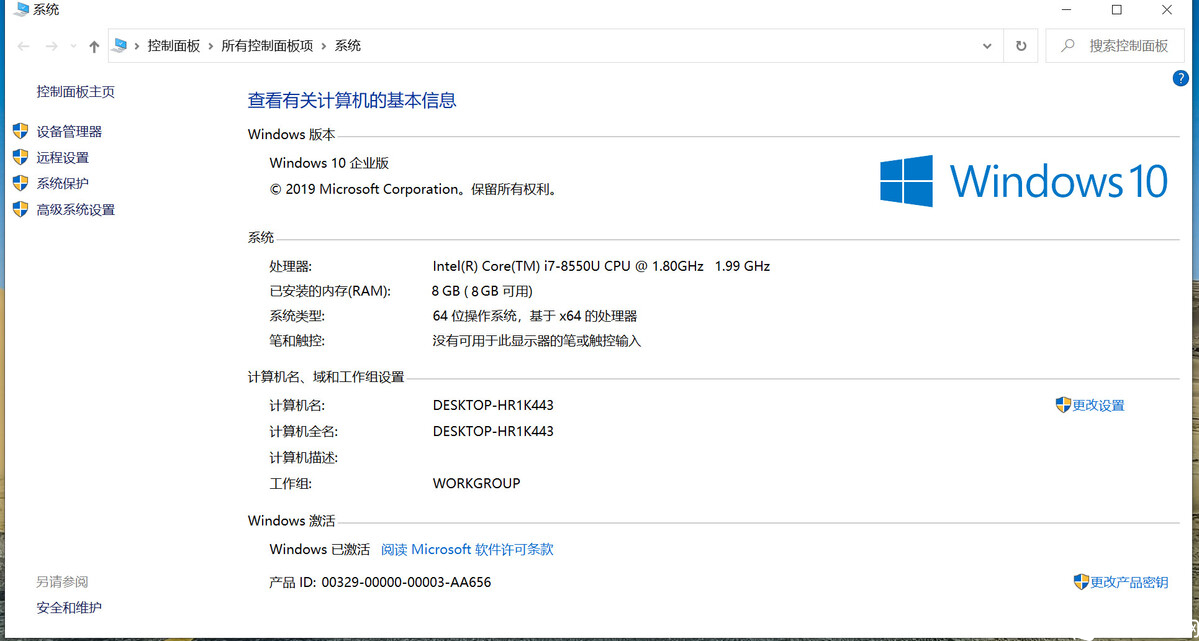Click the 没有可用于此显示器的笔或触控输入 text
This screenshot has height=641, width=1199.
pyautogui.click(x=537, y=341)
